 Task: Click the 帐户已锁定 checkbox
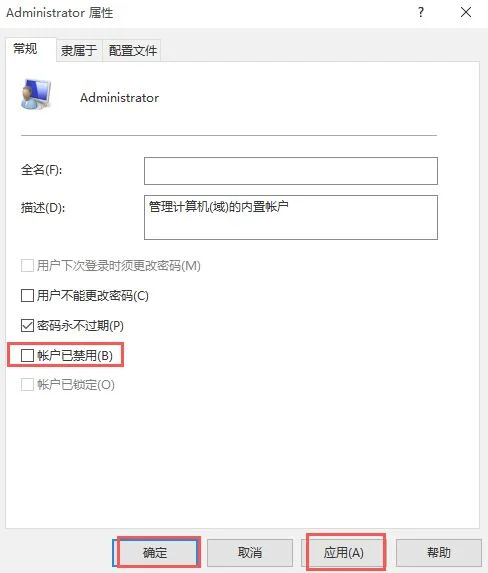coord(27,385)
